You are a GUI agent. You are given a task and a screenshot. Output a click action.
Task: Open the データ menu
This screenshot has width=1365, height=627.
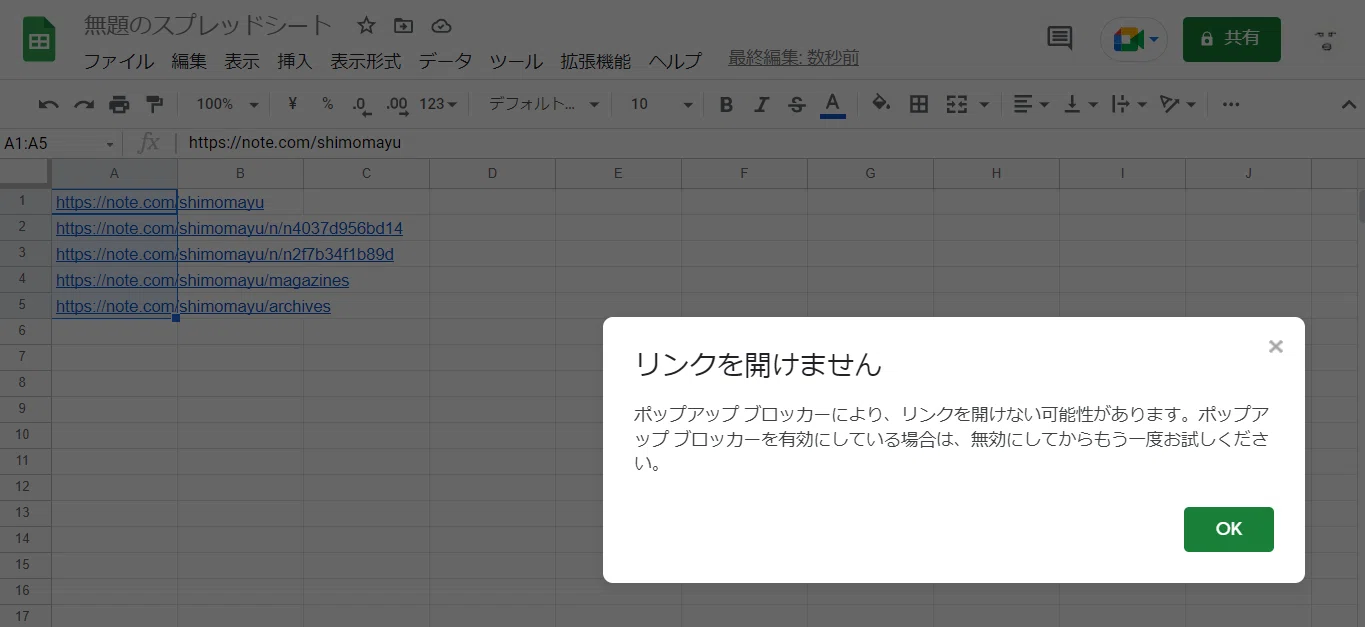click(x=445, y=61)
